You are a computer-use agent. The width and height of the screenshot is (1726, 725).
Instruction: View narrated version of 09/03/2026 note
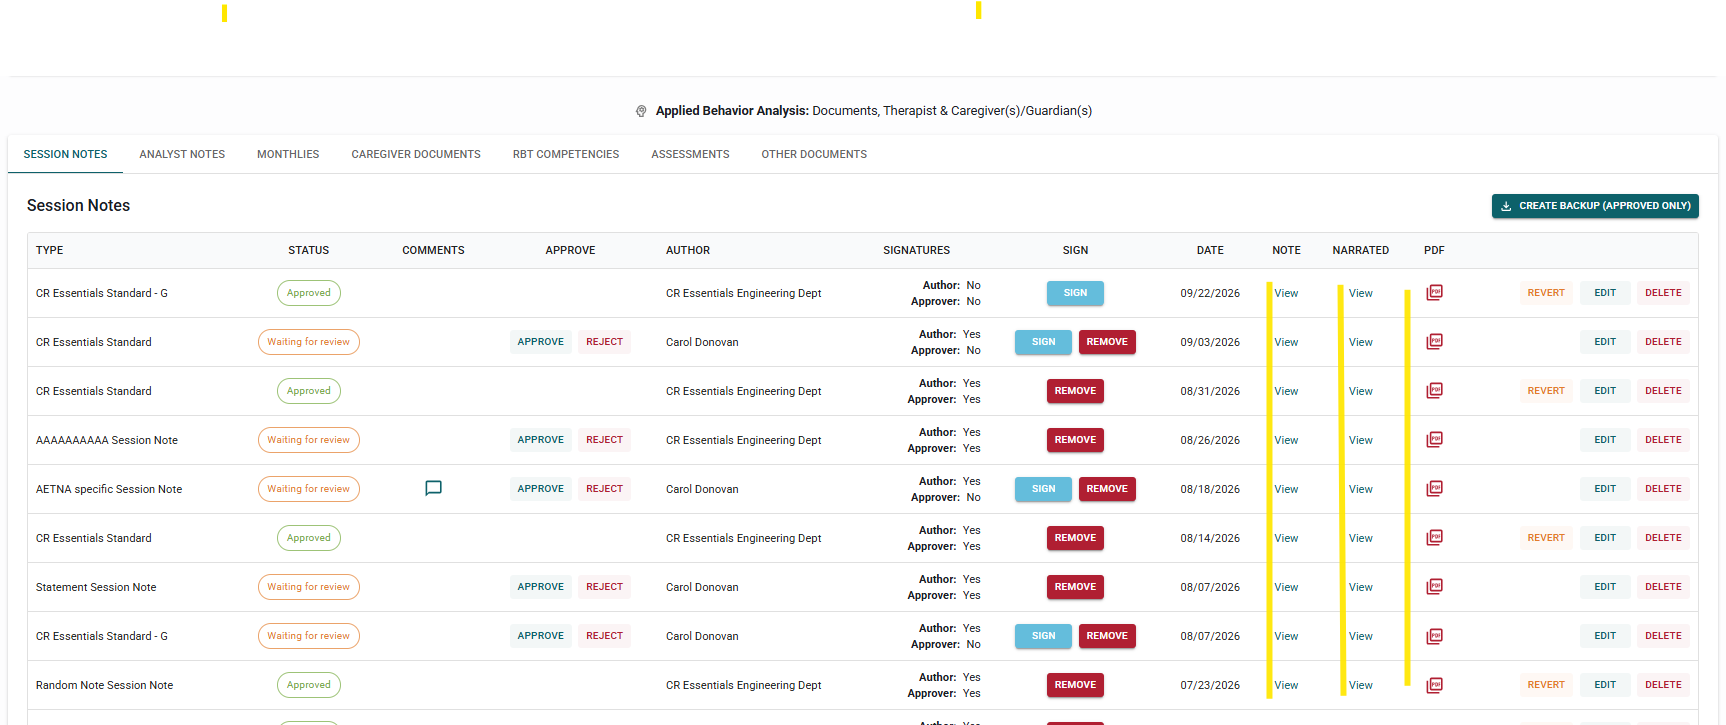(1360, 342)
